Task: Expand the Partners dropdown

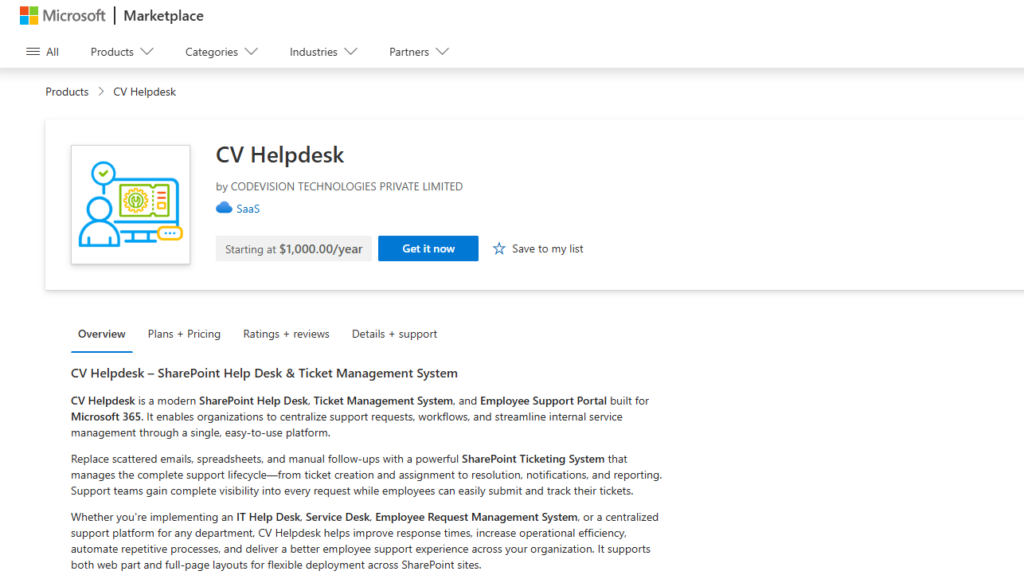Action: [419, 52]
